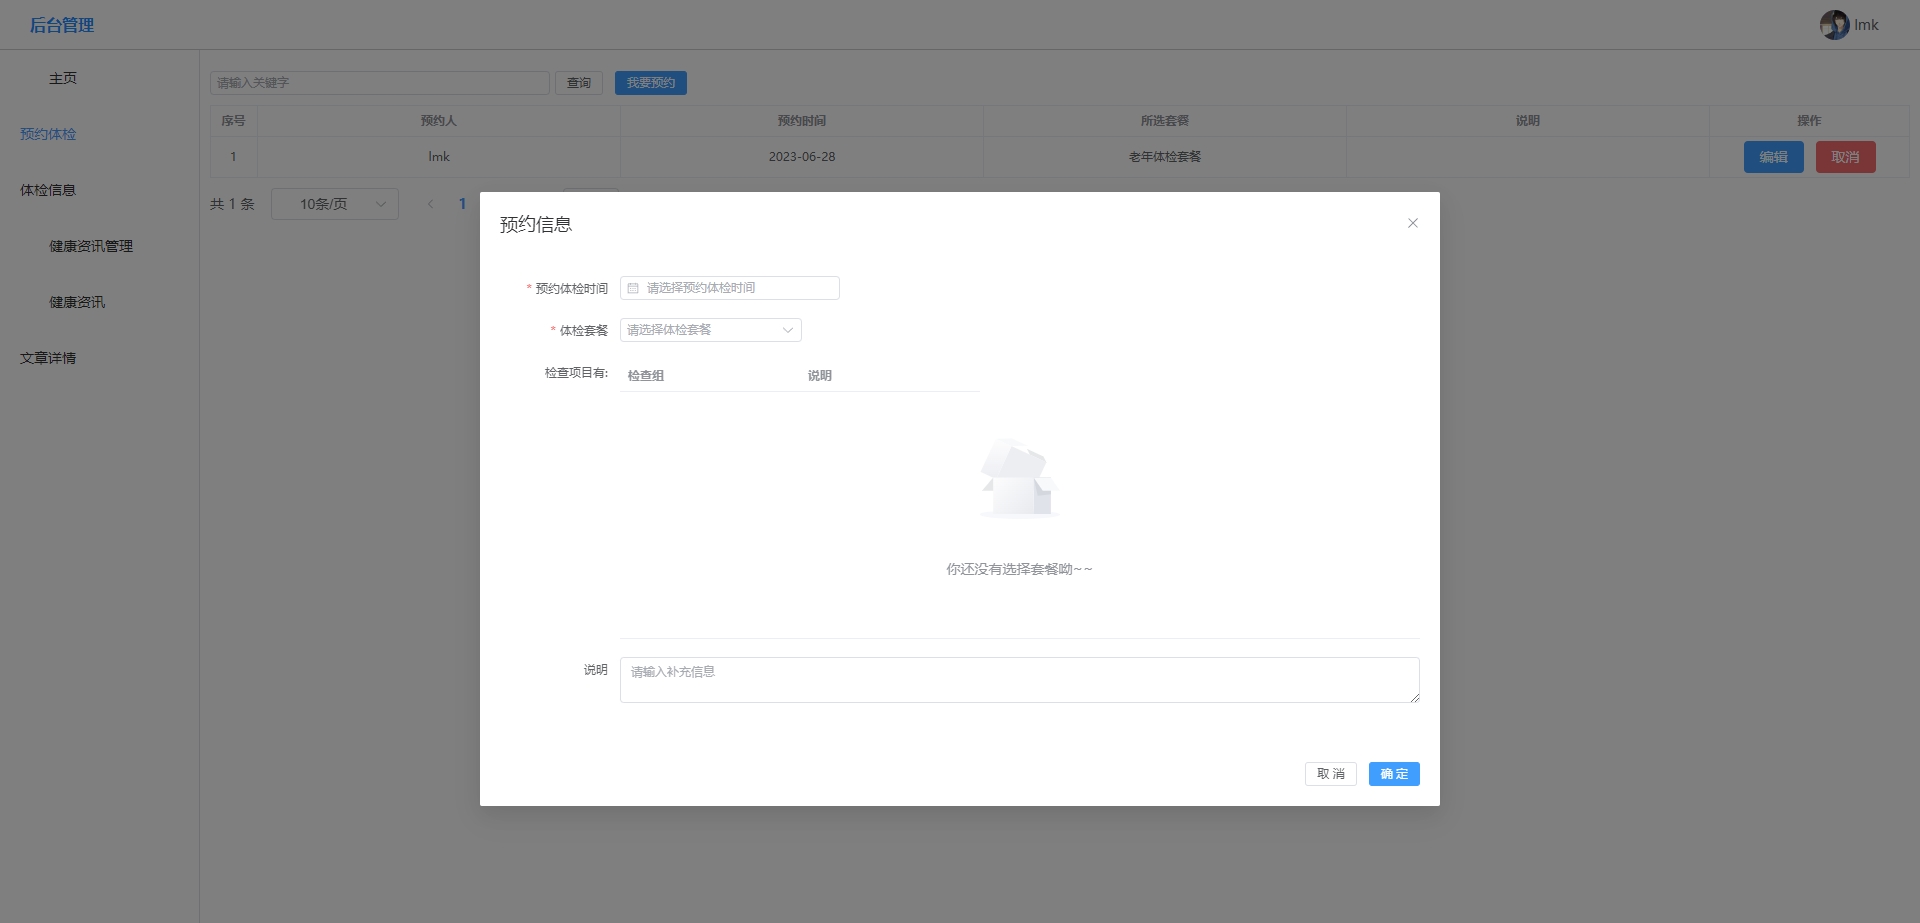Image resolution: width=1920 pixels, height=923 pixels.
Task: Close the 预约信息 dialog with X icon
Action: click(x=1412, y=223)
